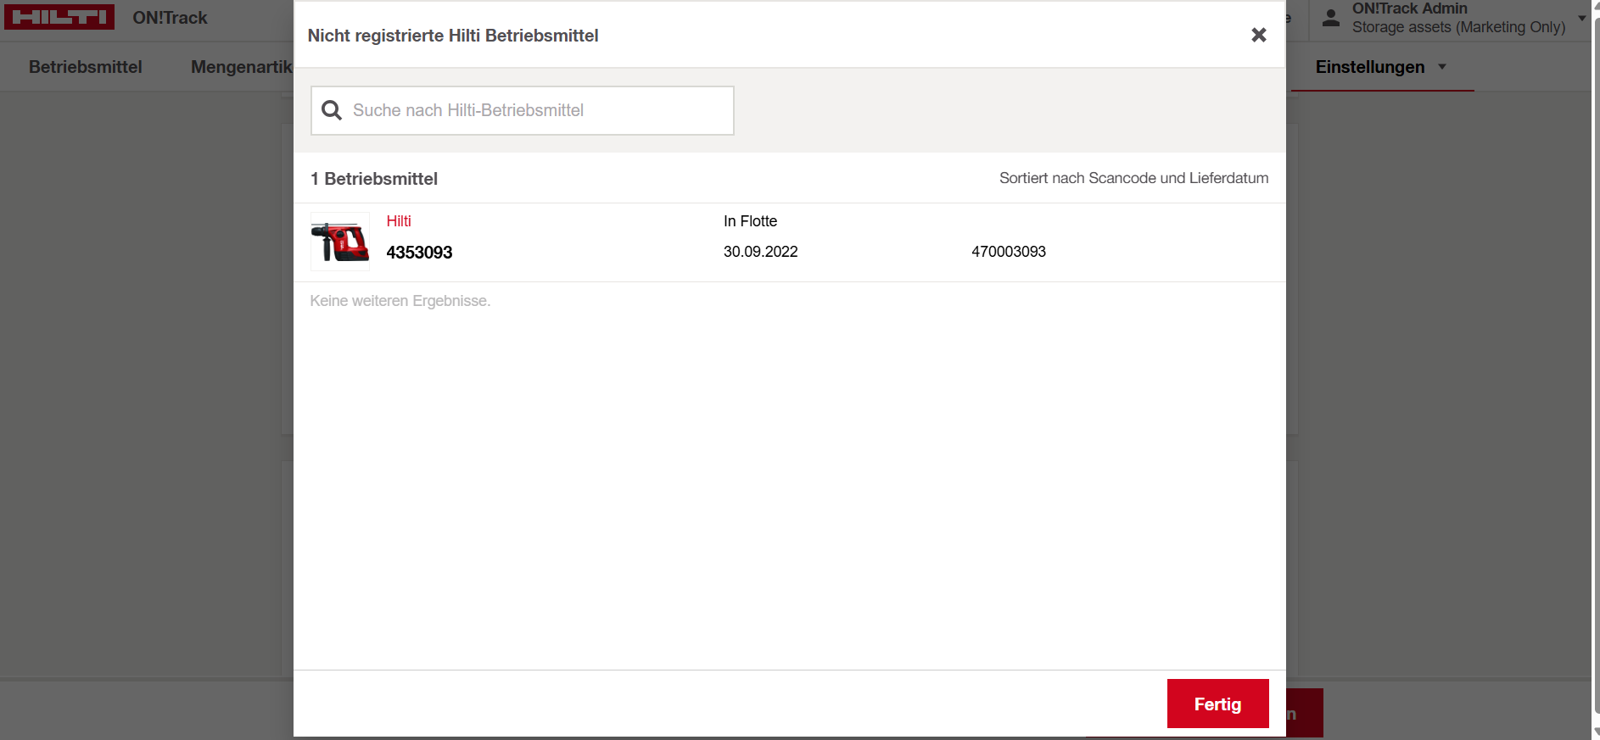Viewport: 1600px width, 740px height.
Task: Click the Hilti manufacturer link
Action: click(399, 221)
